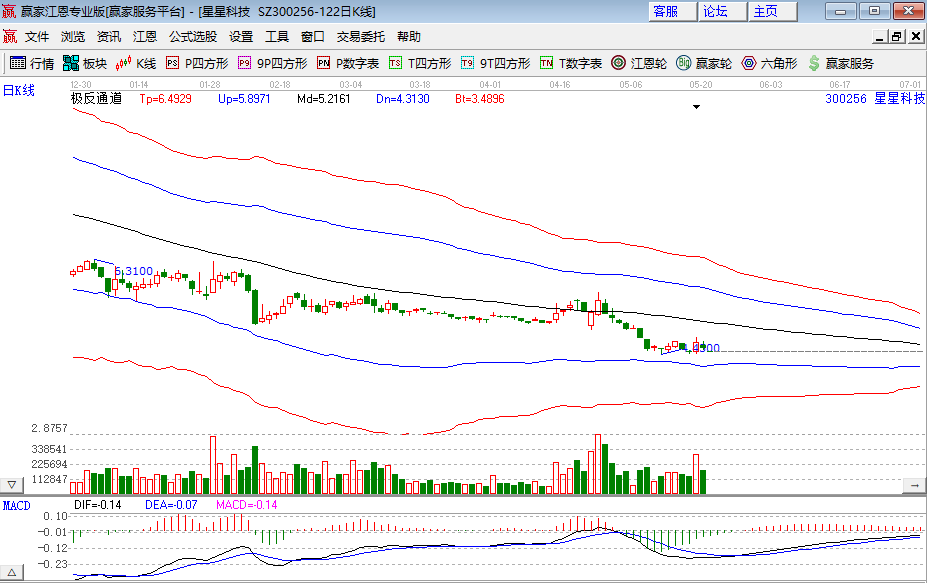Click the right arrow button at volume panel edge

[914, 485]
